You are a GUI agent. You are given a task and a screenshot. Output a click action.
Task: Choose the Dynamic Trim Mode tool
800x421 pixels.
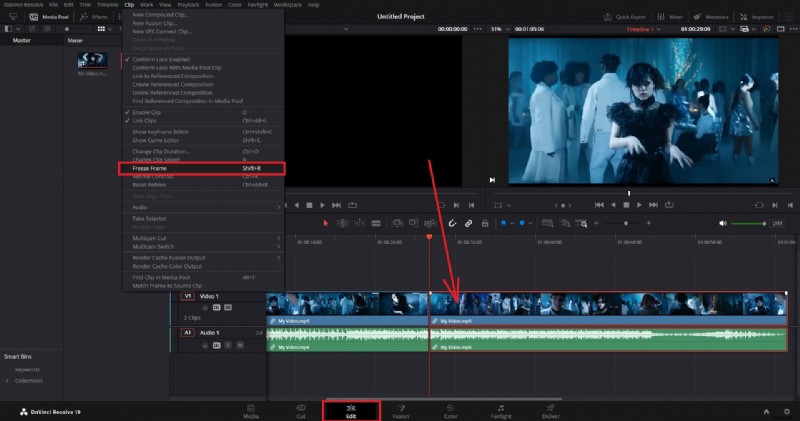[x=359, y=223]
